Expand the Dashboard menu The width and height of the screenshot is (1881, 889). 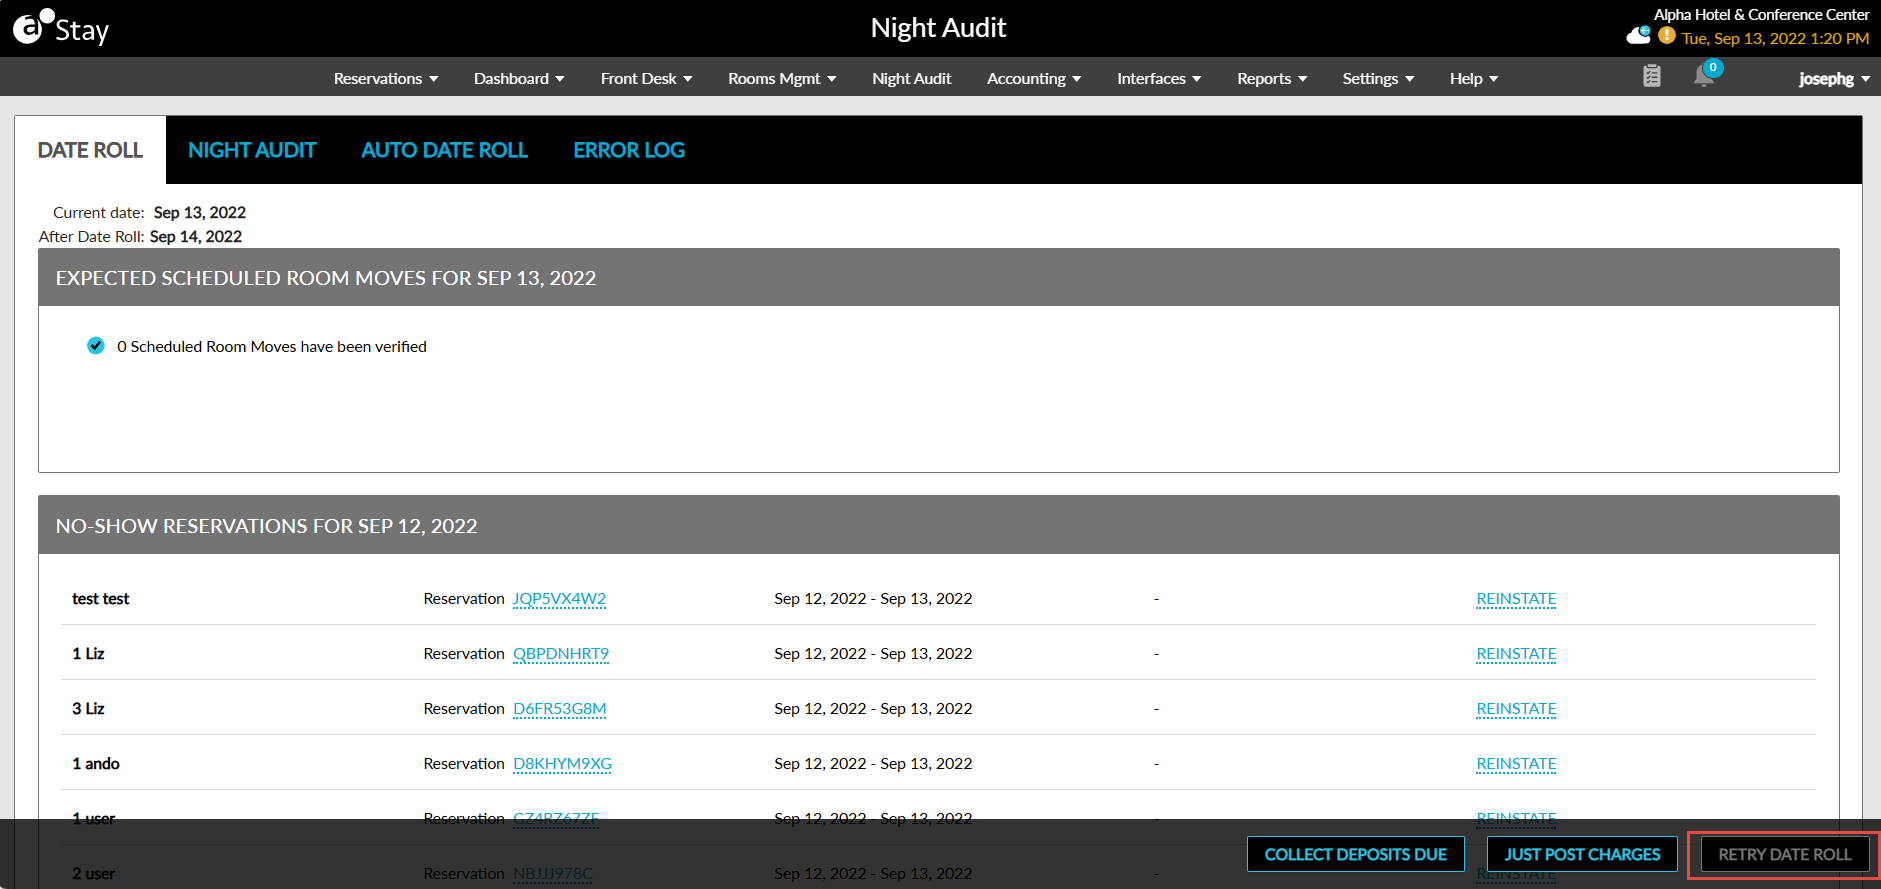[x=519, y=78]
